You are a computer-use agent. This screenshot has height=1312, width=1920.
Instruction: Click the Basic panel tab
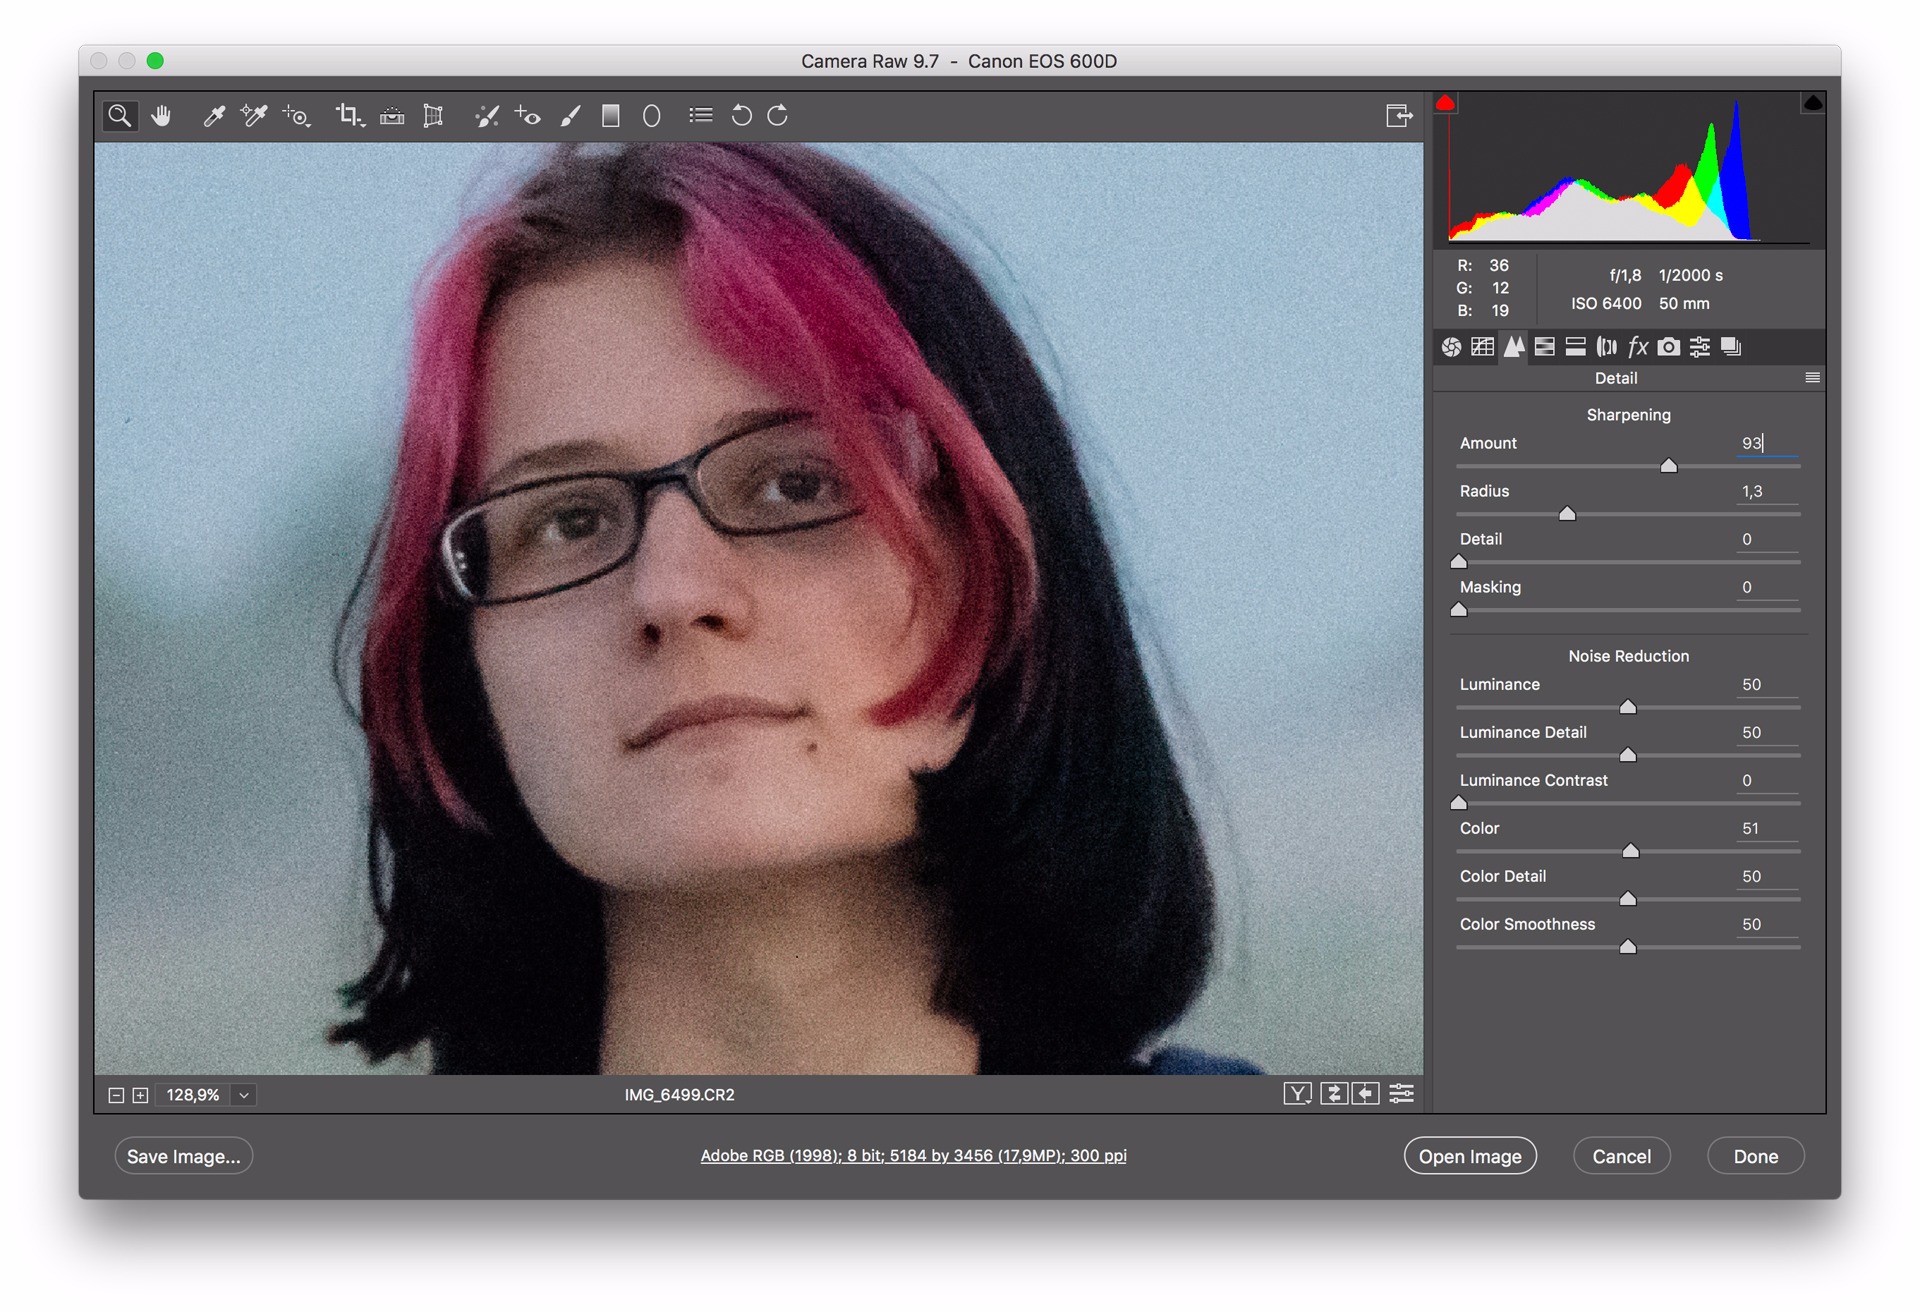(x=1450, y=346)
